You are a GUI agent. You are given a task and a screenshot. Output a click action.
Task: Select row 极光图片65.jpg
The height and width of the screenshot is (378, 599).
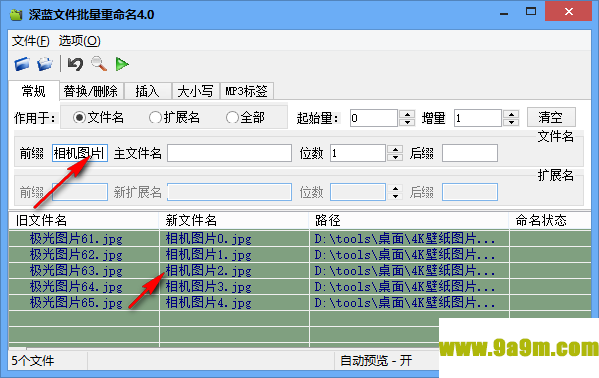pyautogui.click(x=300, y=303)
